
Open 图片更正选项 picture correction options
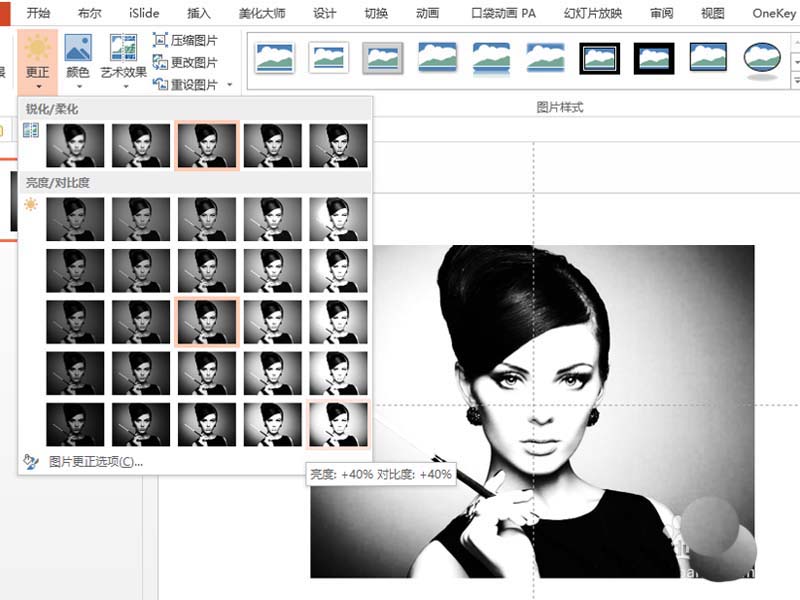[x=95, y=462]
